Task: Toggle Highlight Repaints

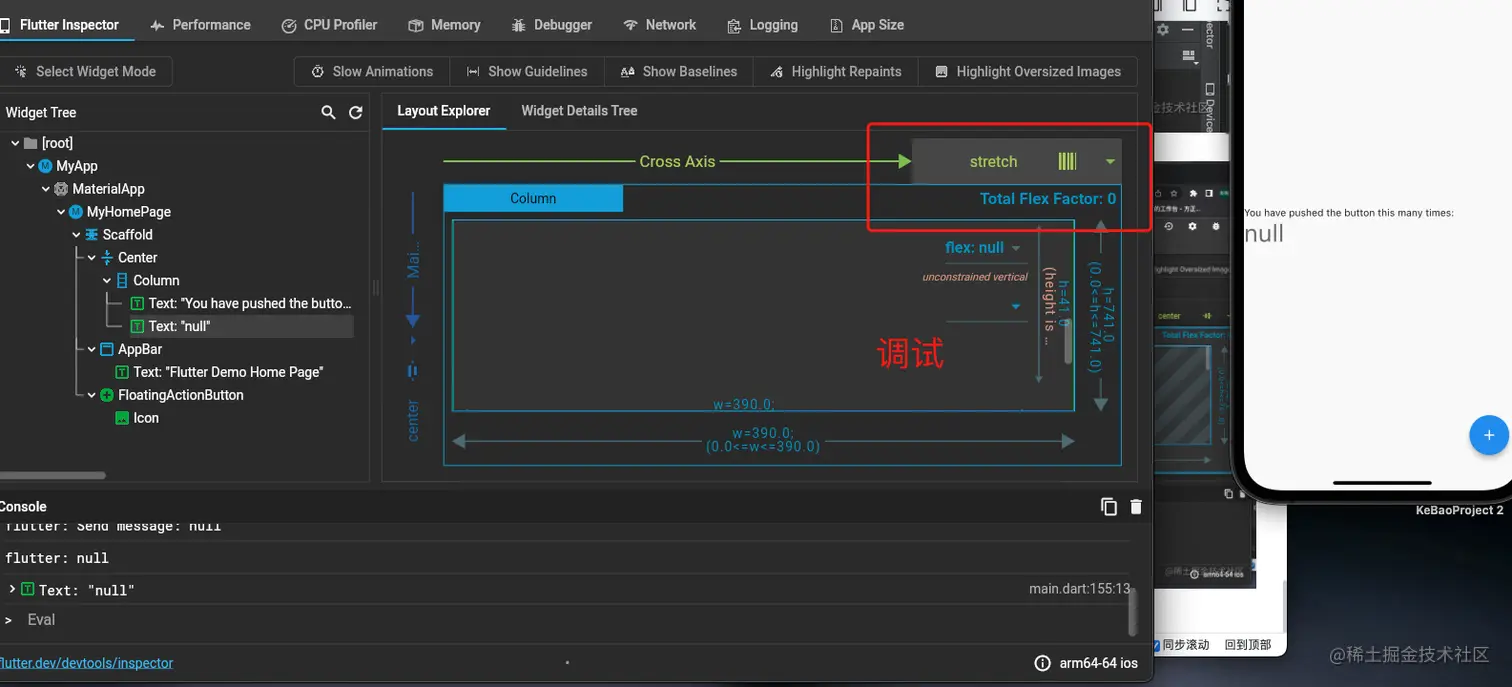Action: click(835, 72)
